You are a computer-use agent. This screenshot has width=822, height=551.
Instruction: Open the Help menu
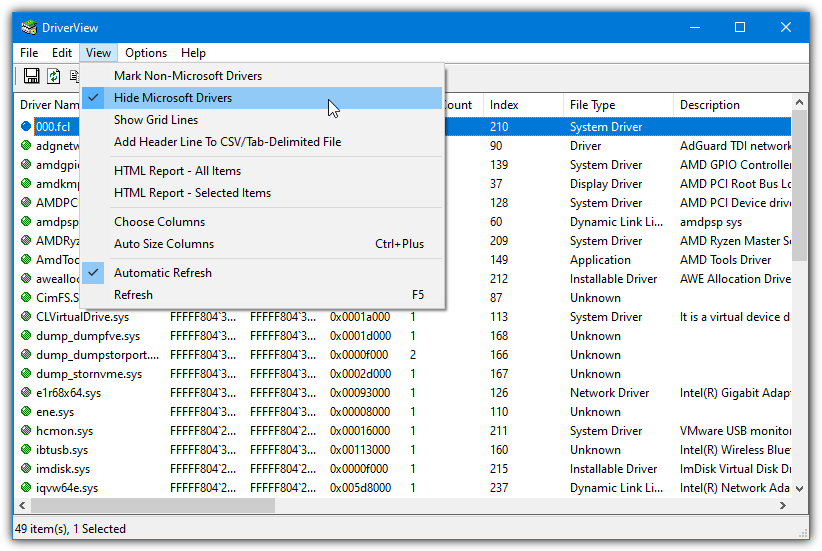(x=193, y=53)
